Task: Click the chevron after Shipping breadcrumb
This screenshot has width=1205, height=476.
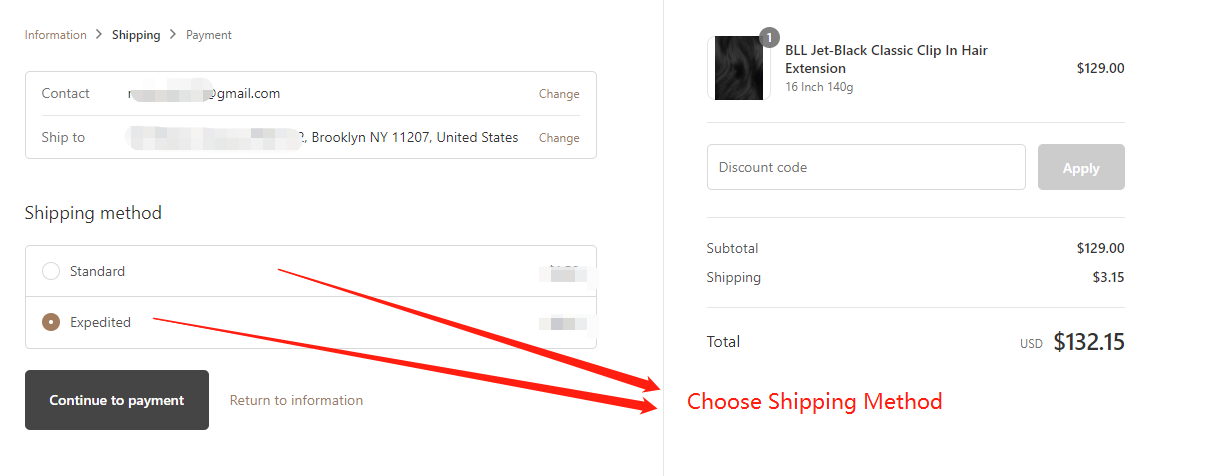Action: [173, 35]
